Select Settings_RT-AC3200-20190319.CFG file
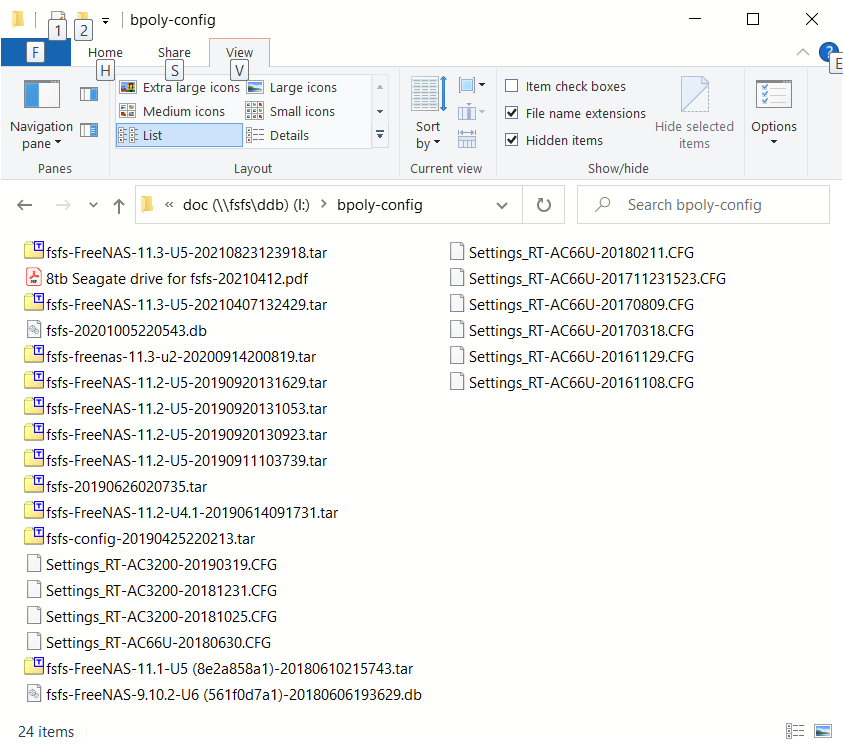Image resolution: width=843 pixels, height=747 pixels. [152, 564]
